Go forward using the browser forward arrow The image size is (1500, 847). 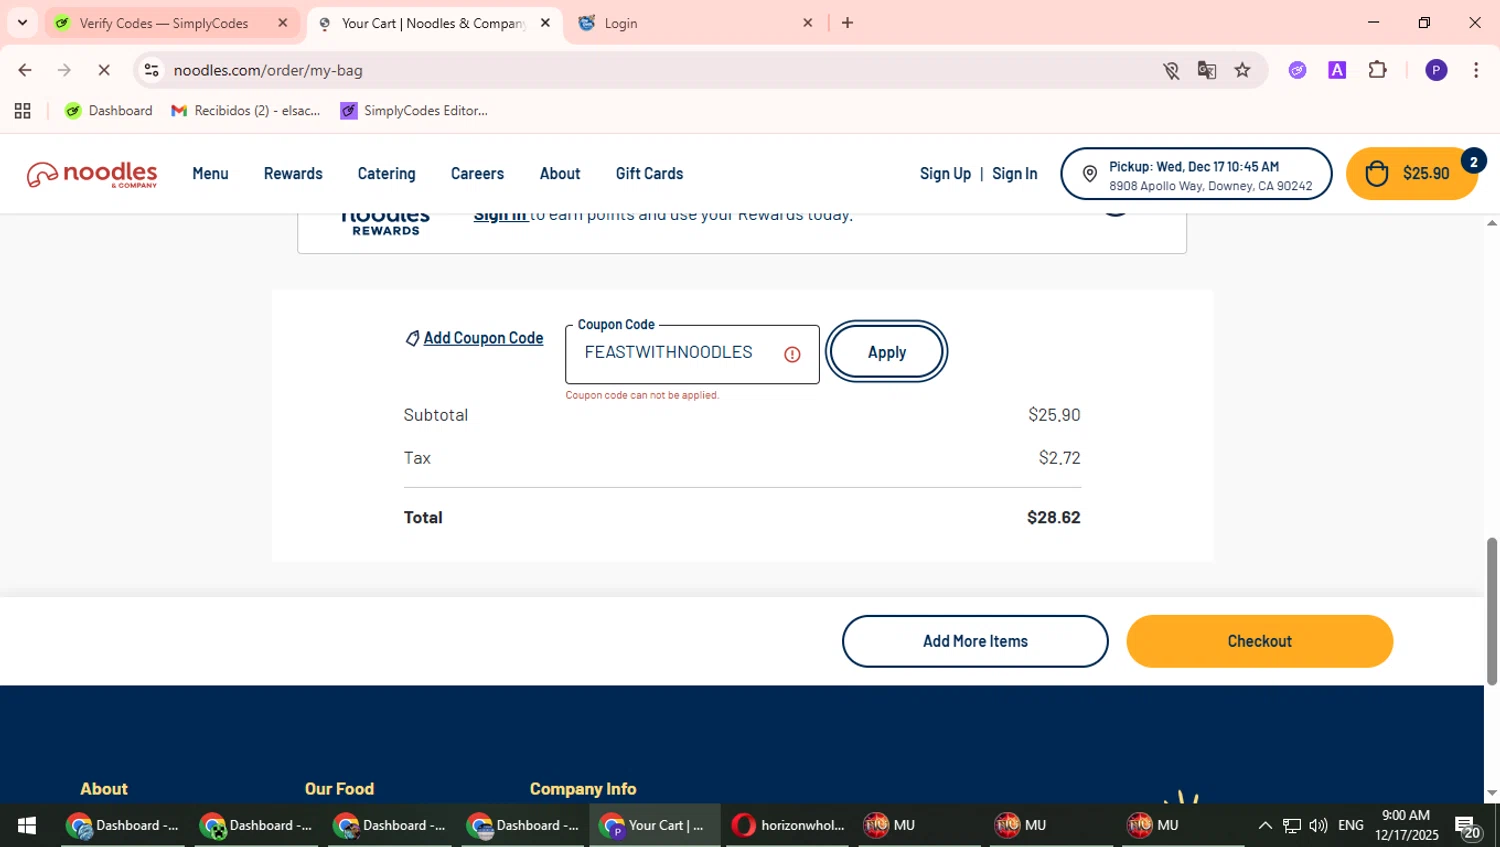pyautogui.click(x=64, y=70)
